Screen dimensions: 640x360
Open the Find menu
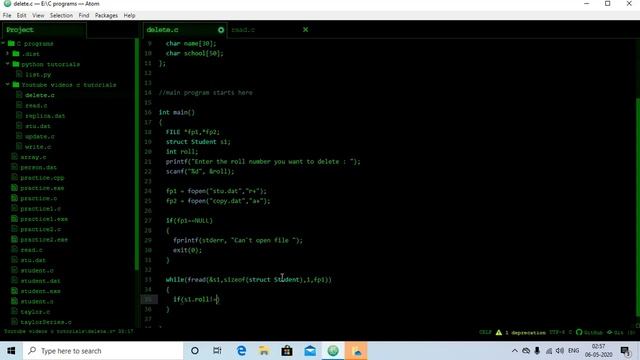click(x=84, y=16)
